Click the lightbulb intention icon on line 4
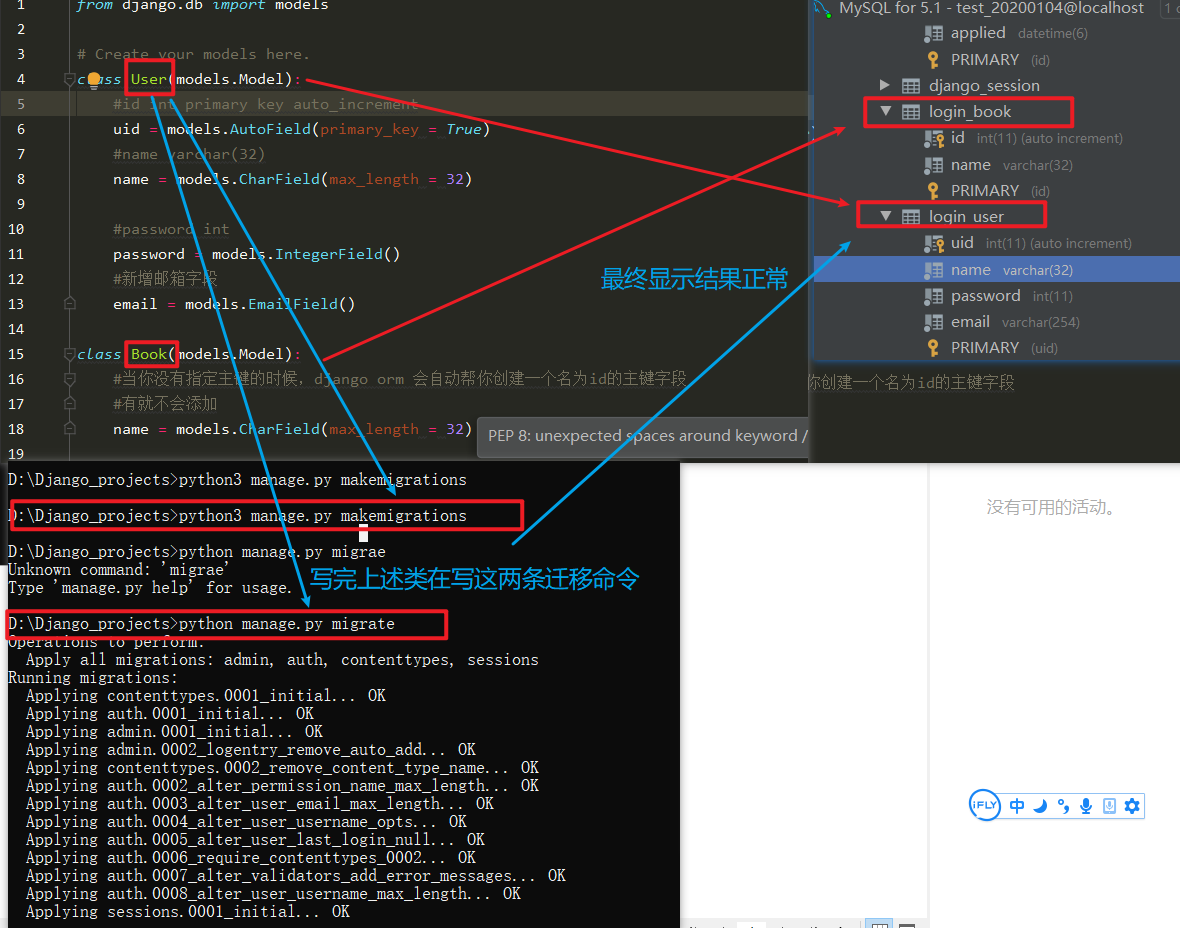Viewport: 1180px width, 928px height. tap(93, 80)
